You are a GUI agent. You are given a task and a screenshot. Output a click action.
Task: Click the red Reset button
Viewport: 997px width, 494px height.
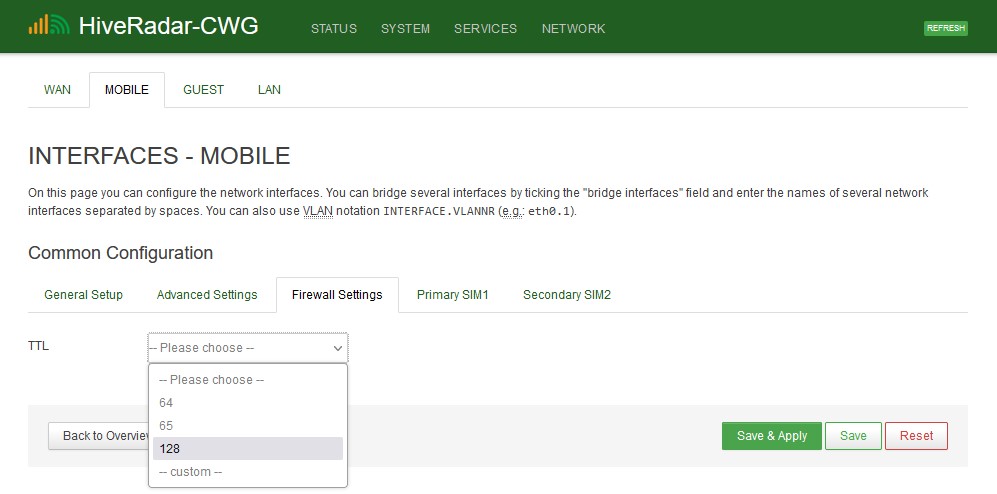point(915,436)
